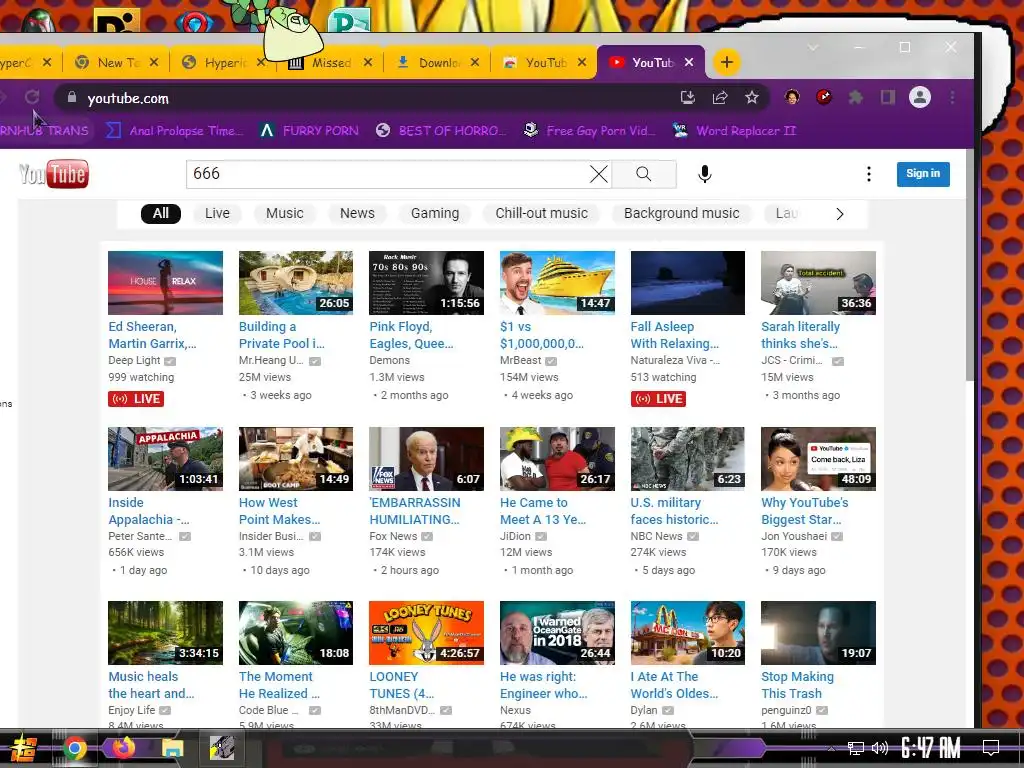Open the MrBeast yacht video thumbnail
The image size is (1024, 768).
(x=557, y=283)
